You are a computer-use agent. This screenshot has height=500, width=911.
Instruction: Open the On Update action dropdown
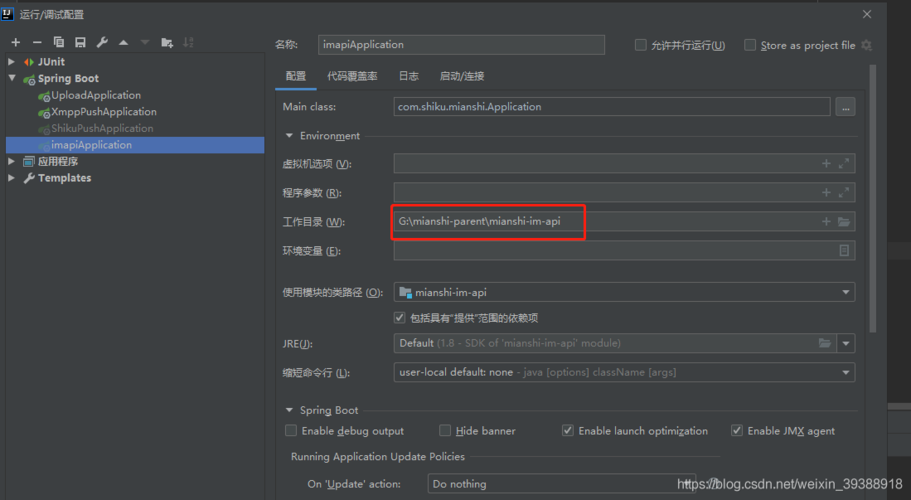pos(561,484)
